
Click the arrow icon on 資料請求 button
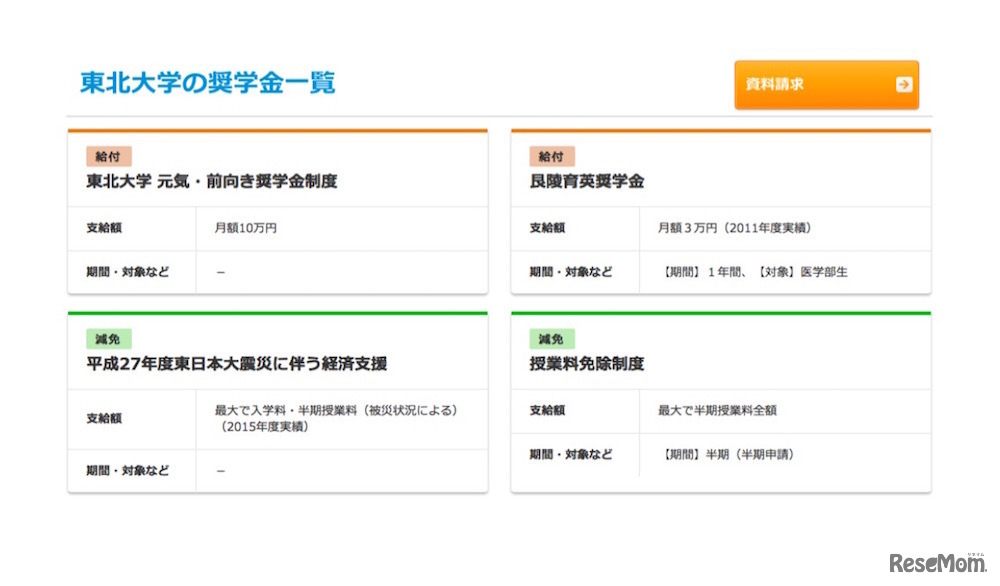click(x=904, y=85)
